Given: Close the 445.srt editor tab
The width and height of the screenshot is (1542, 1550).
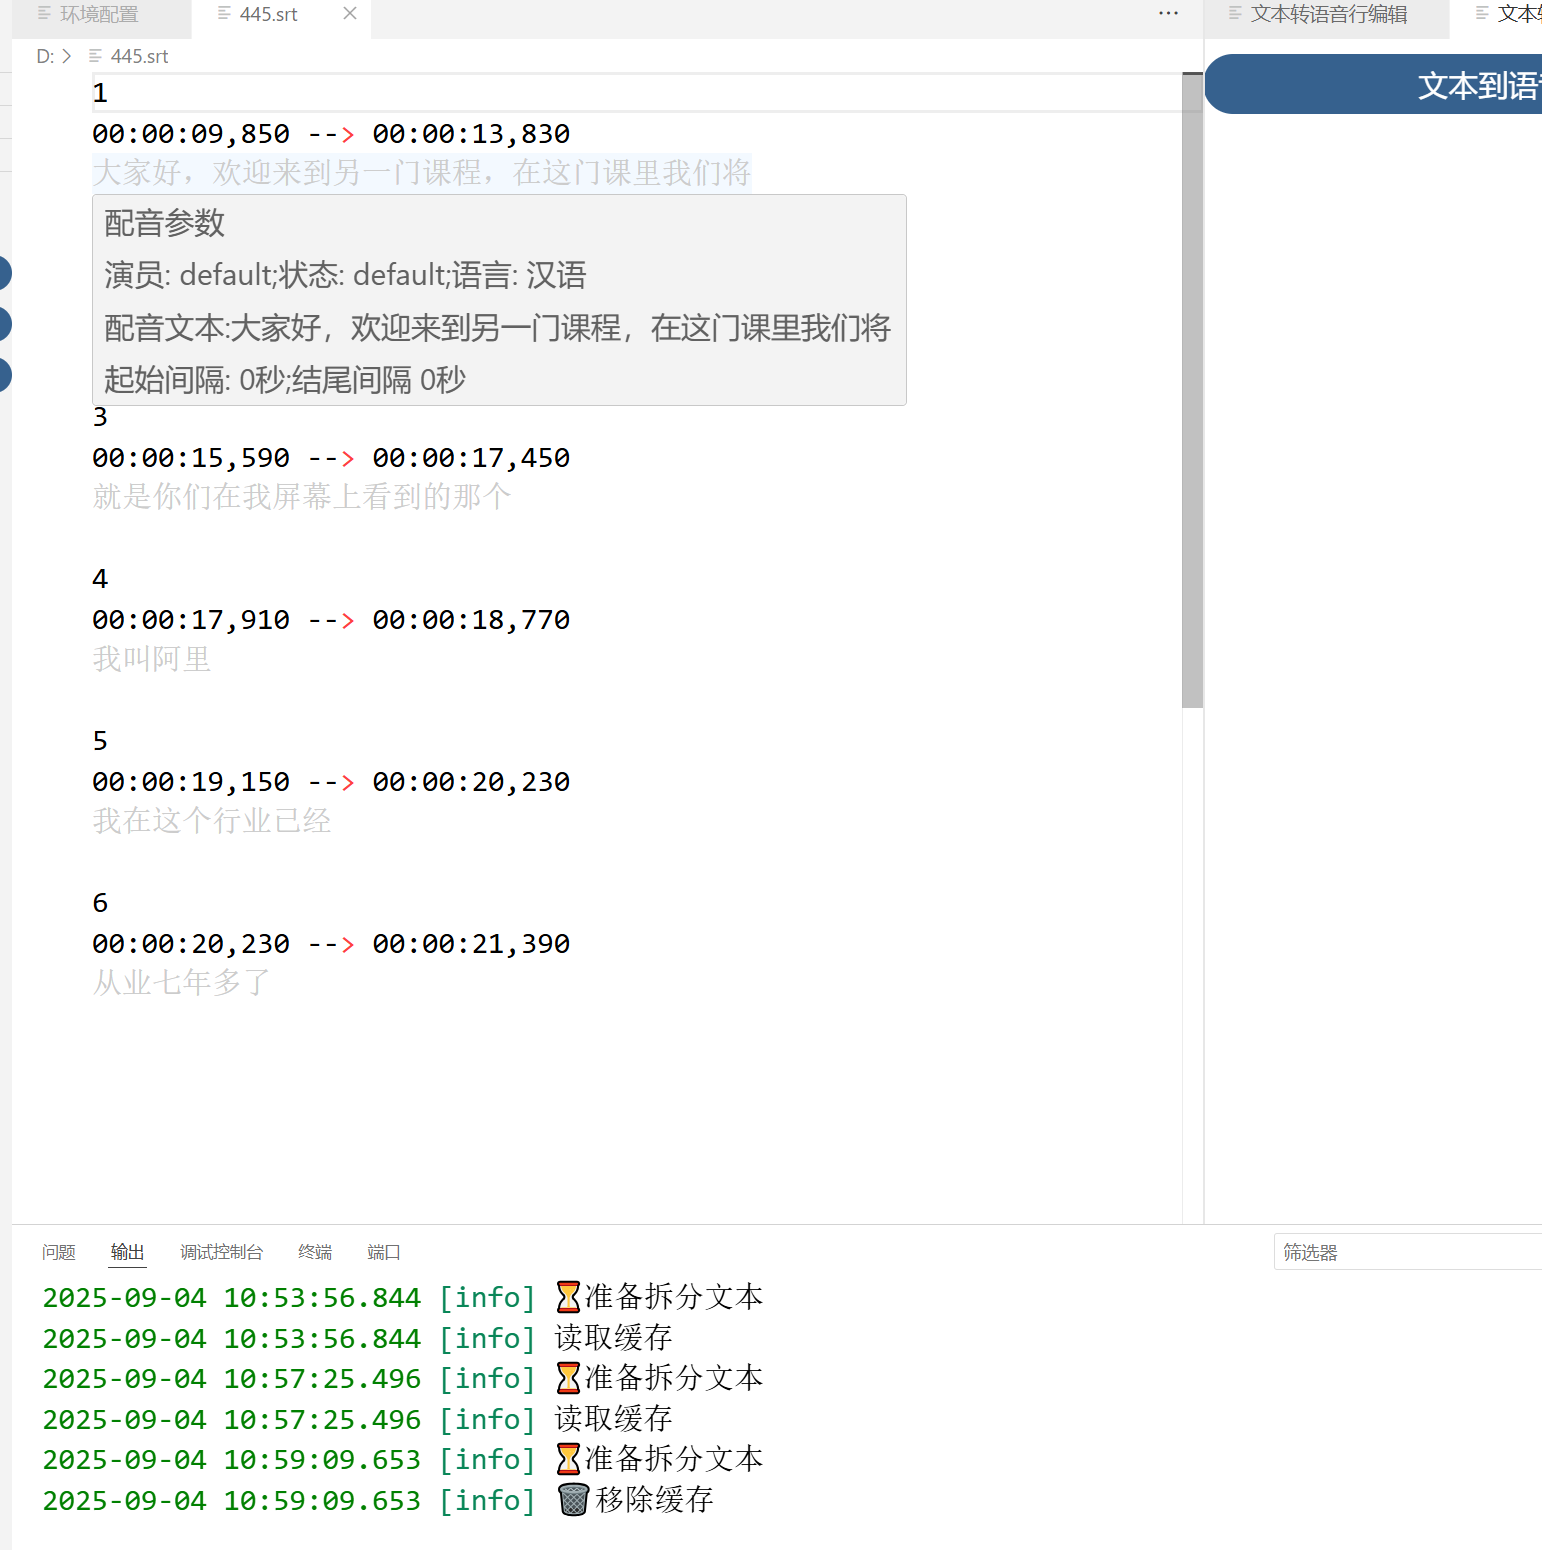Looking at the screenshot, I should (x=350, y=14).
